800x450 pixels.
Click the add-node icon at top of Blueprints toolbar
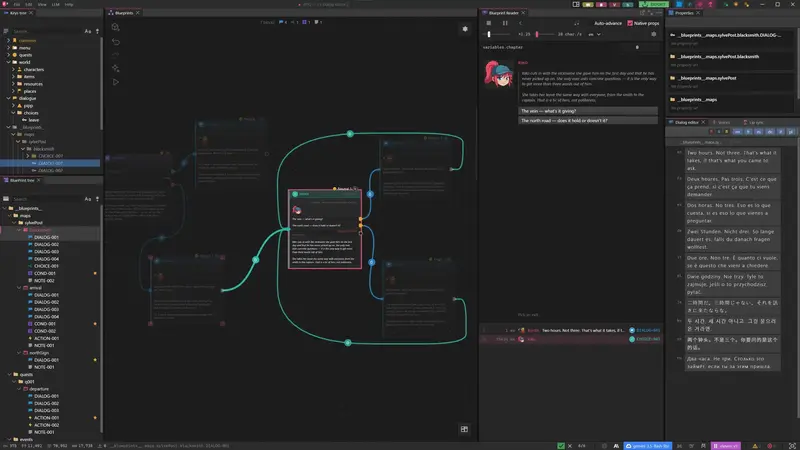(x=116, y=27)
